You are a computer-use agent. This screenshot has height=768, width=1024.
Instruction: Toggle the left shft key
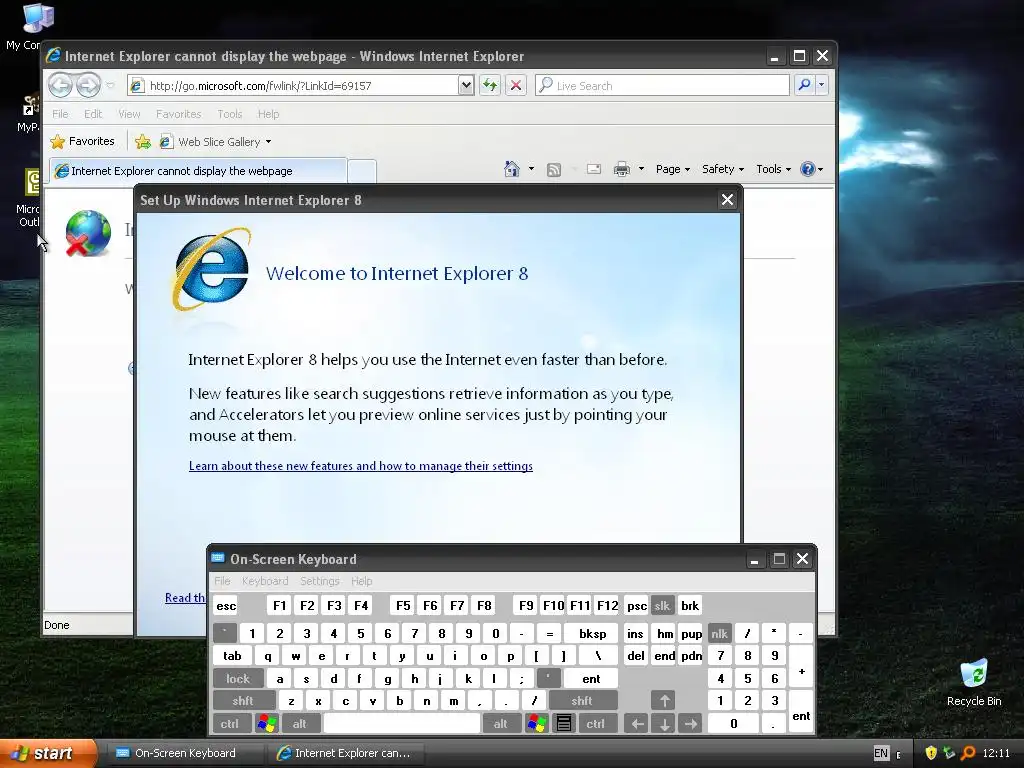[x=243, y=701]
